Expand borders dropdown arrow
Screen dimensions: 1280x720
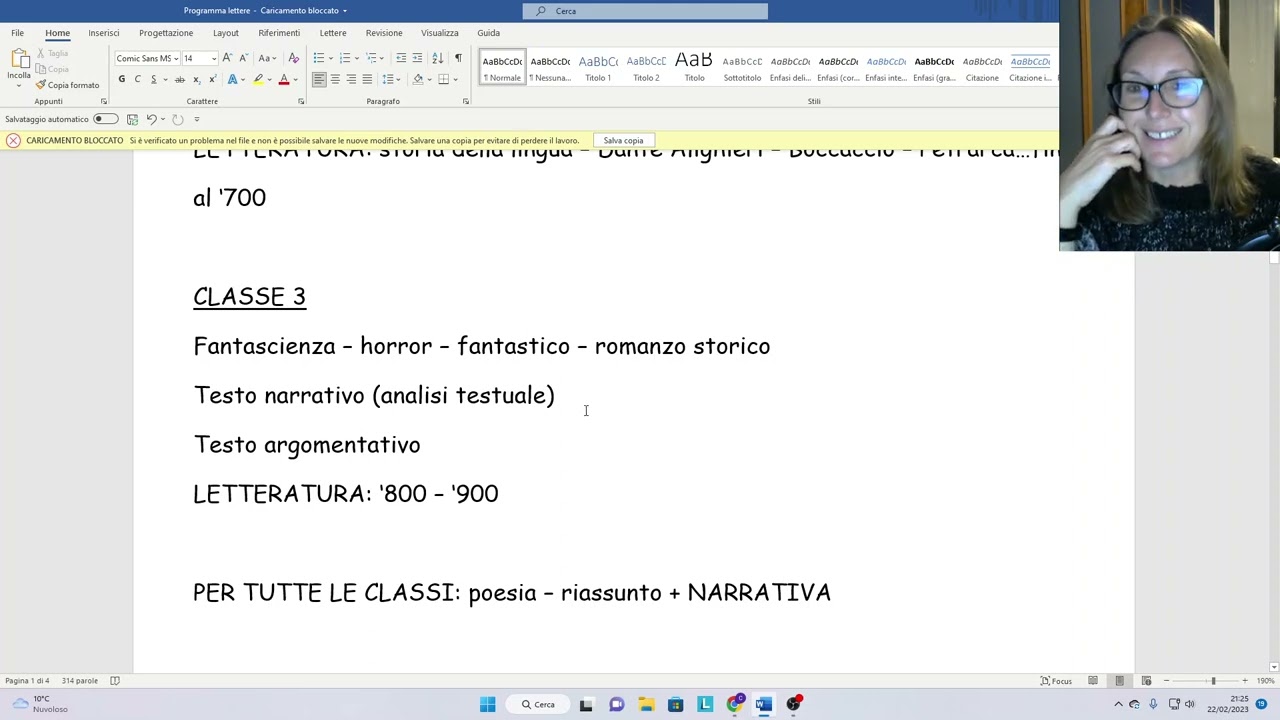coord(455,79)
